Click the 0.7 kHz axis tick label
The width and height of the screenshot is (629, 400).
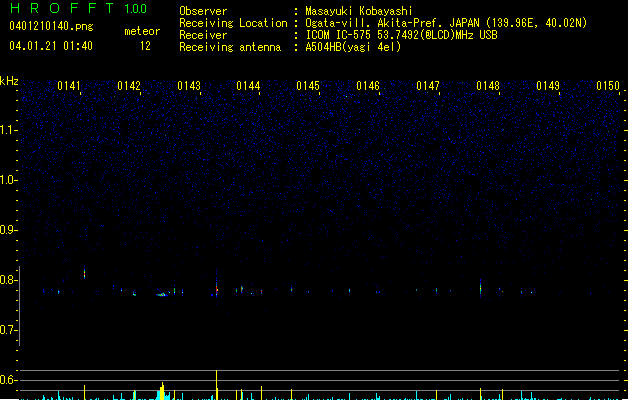[x=8, y=330]
